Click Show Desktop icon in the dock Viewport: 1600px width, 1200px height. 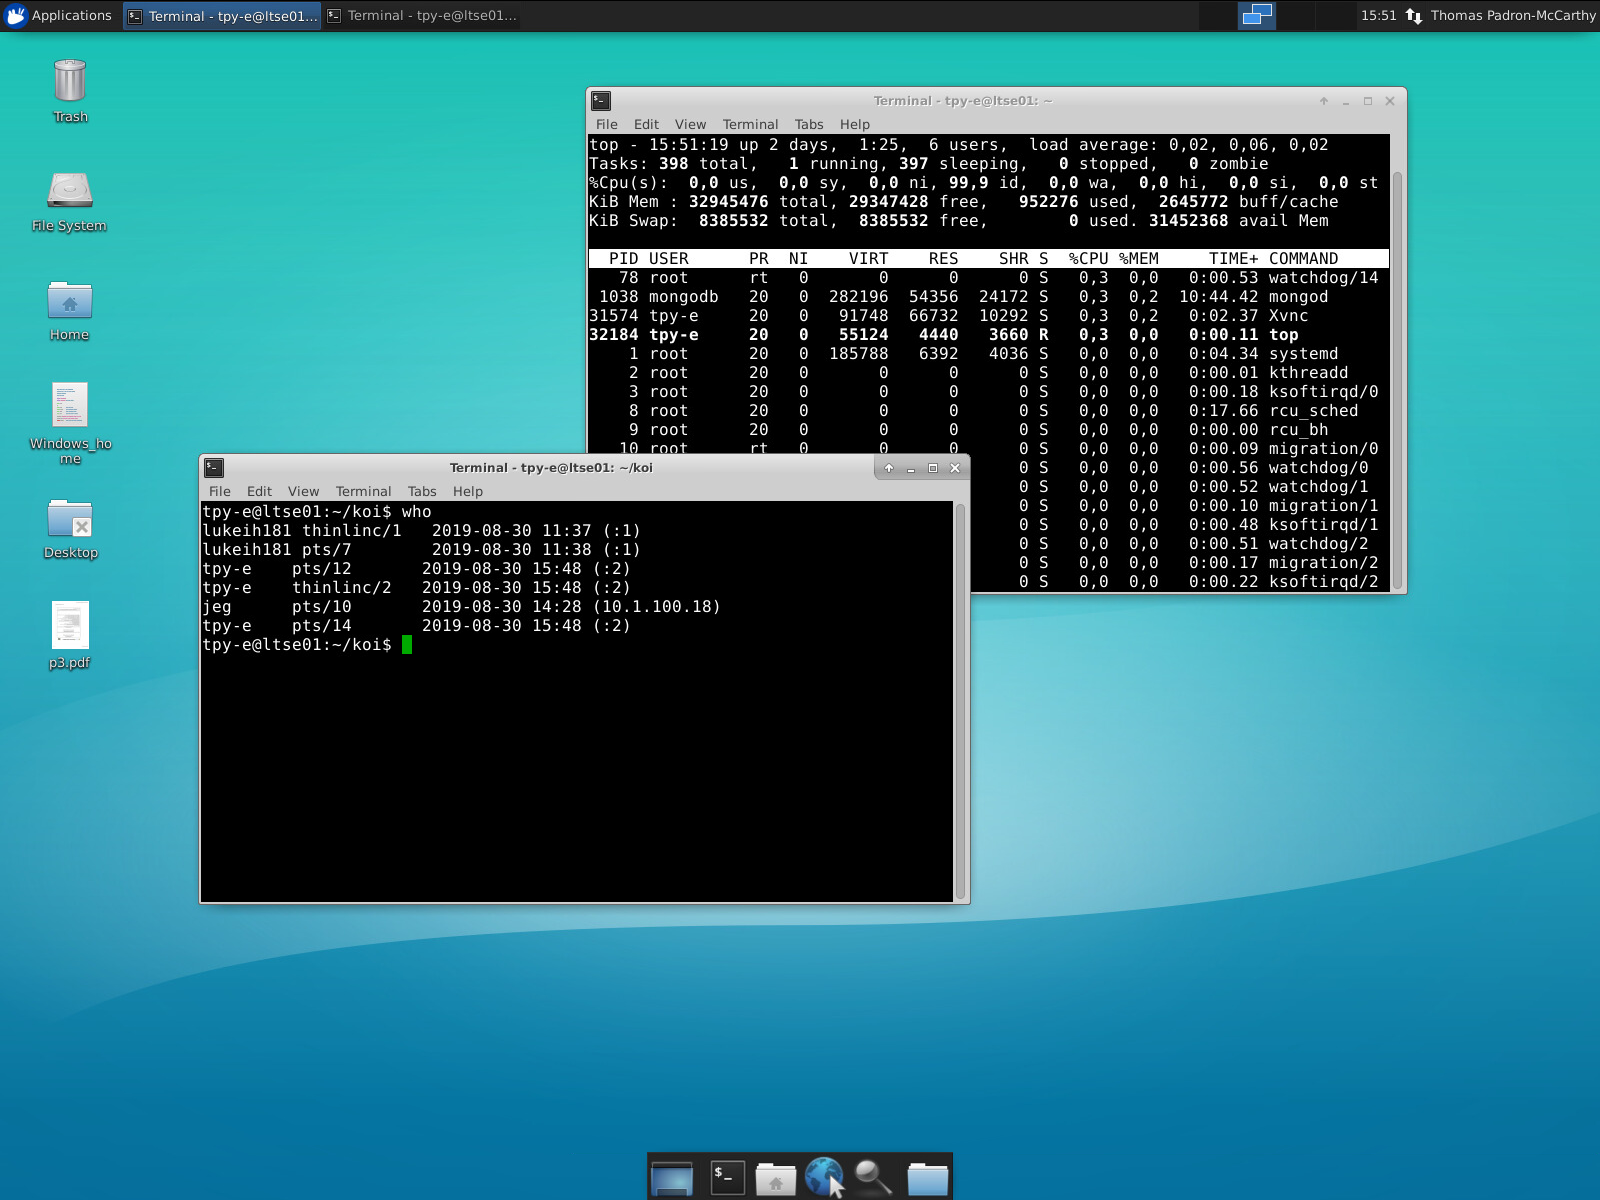(x=671, y=1177)
